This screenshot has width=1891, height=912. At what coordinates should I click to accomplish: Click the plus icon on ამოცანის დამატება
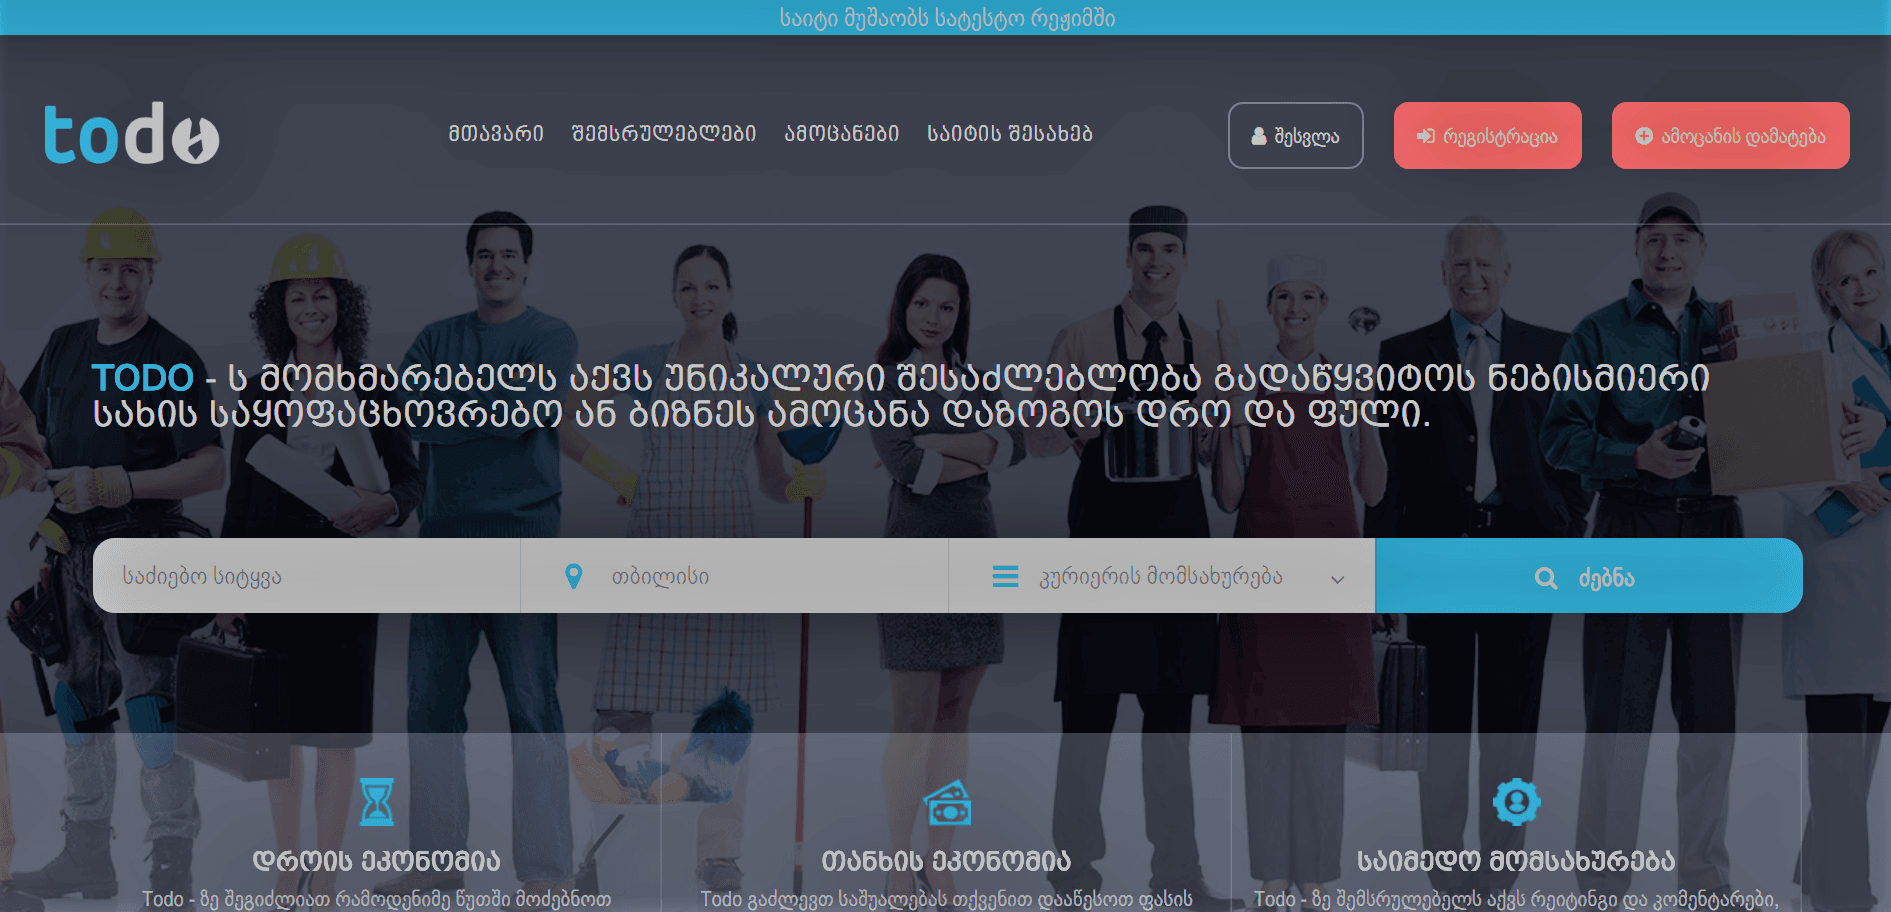pyautogui.click(x=1644, y=136)
